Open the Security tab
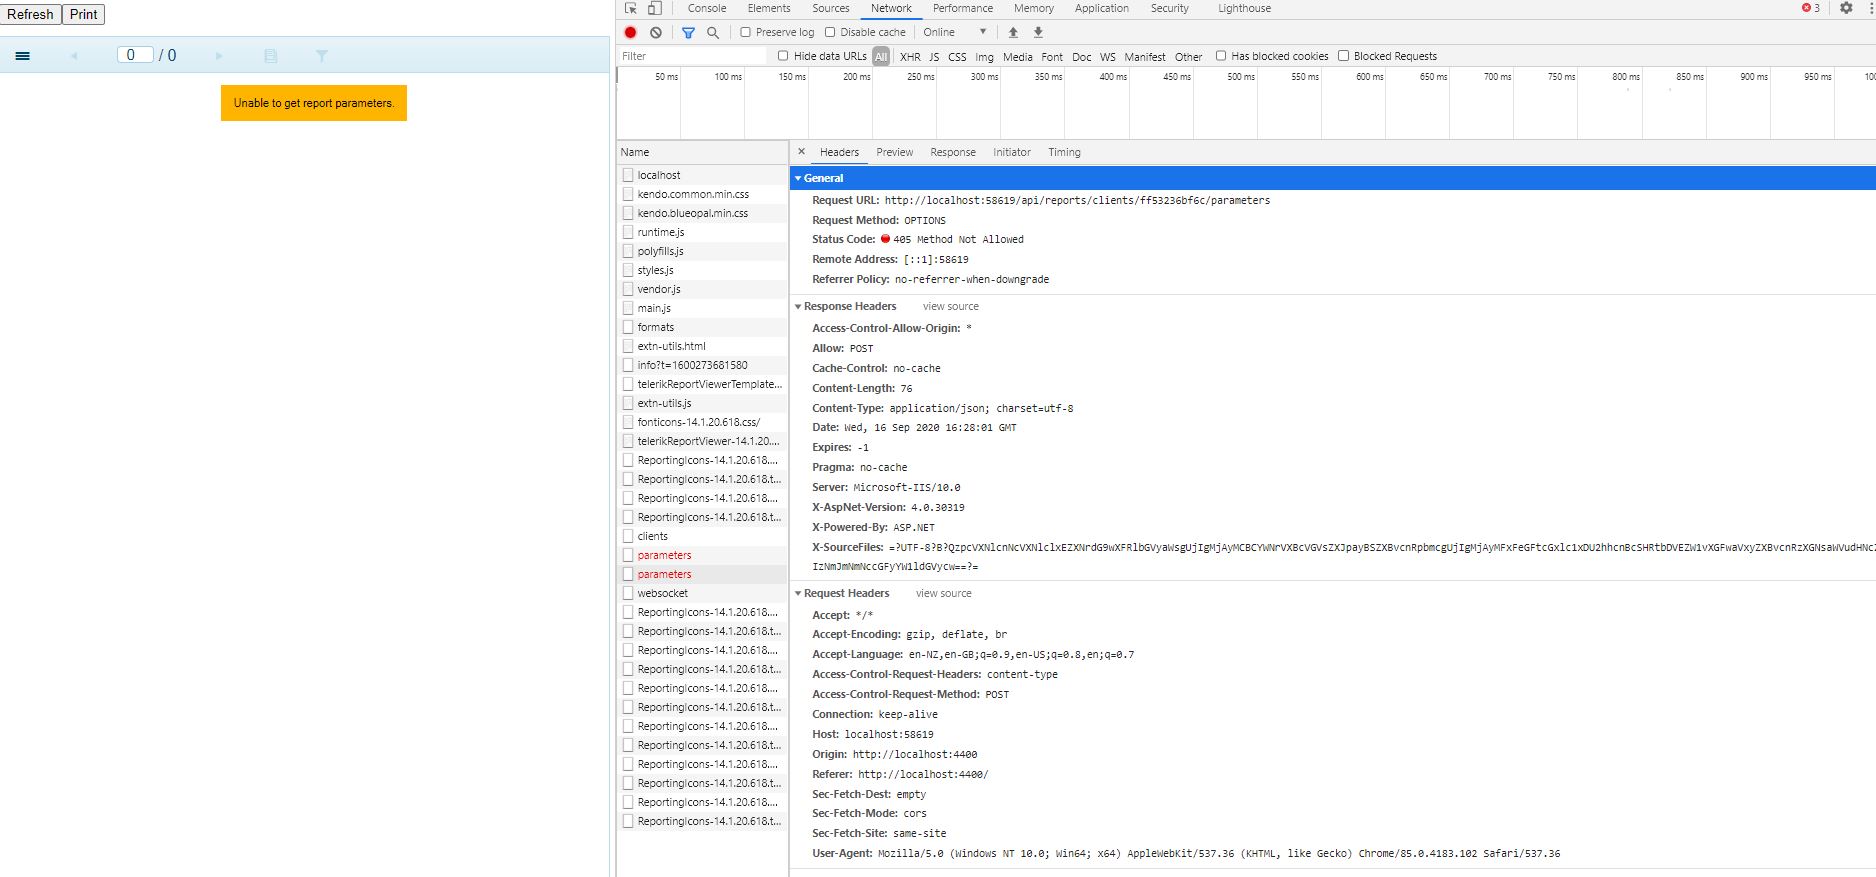 click(x=1170, y=8)
